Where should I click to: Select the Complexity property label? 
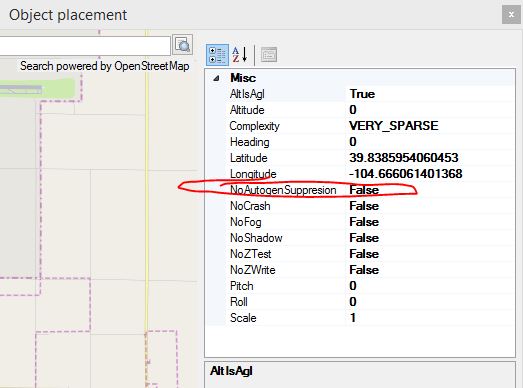point(254,126)
